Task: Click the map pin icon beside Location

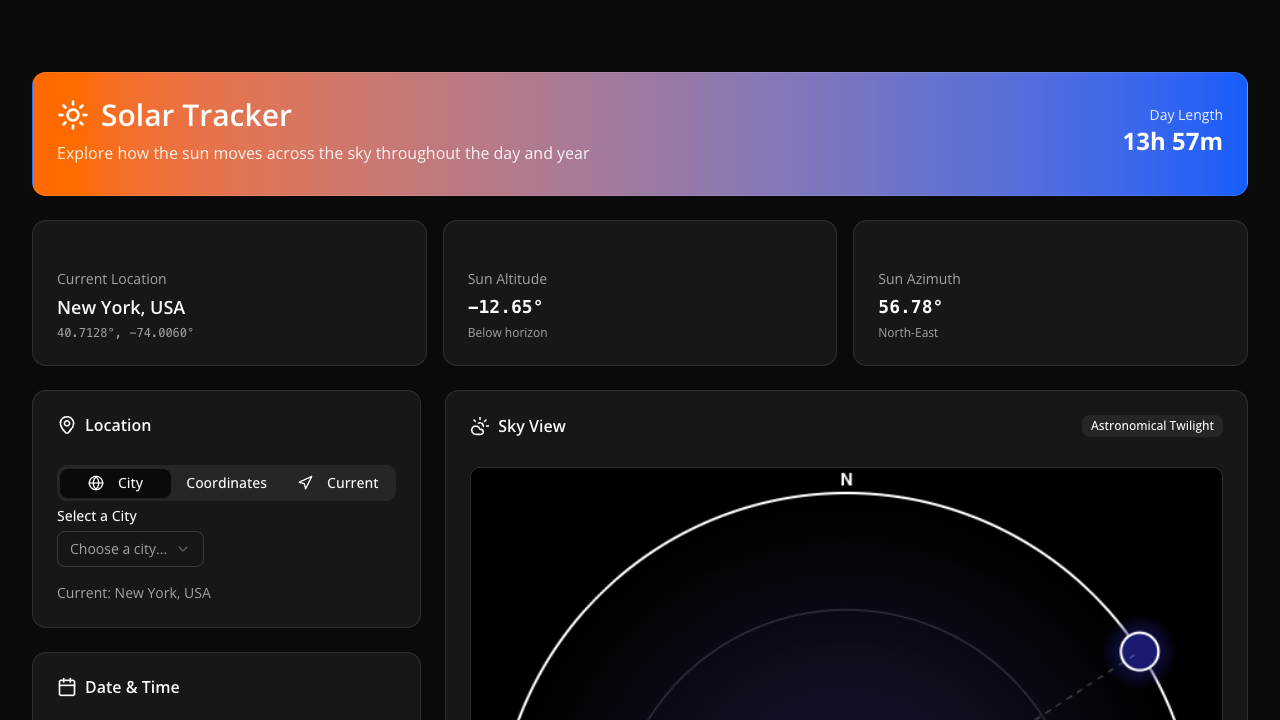Action: tap(67, 425)
